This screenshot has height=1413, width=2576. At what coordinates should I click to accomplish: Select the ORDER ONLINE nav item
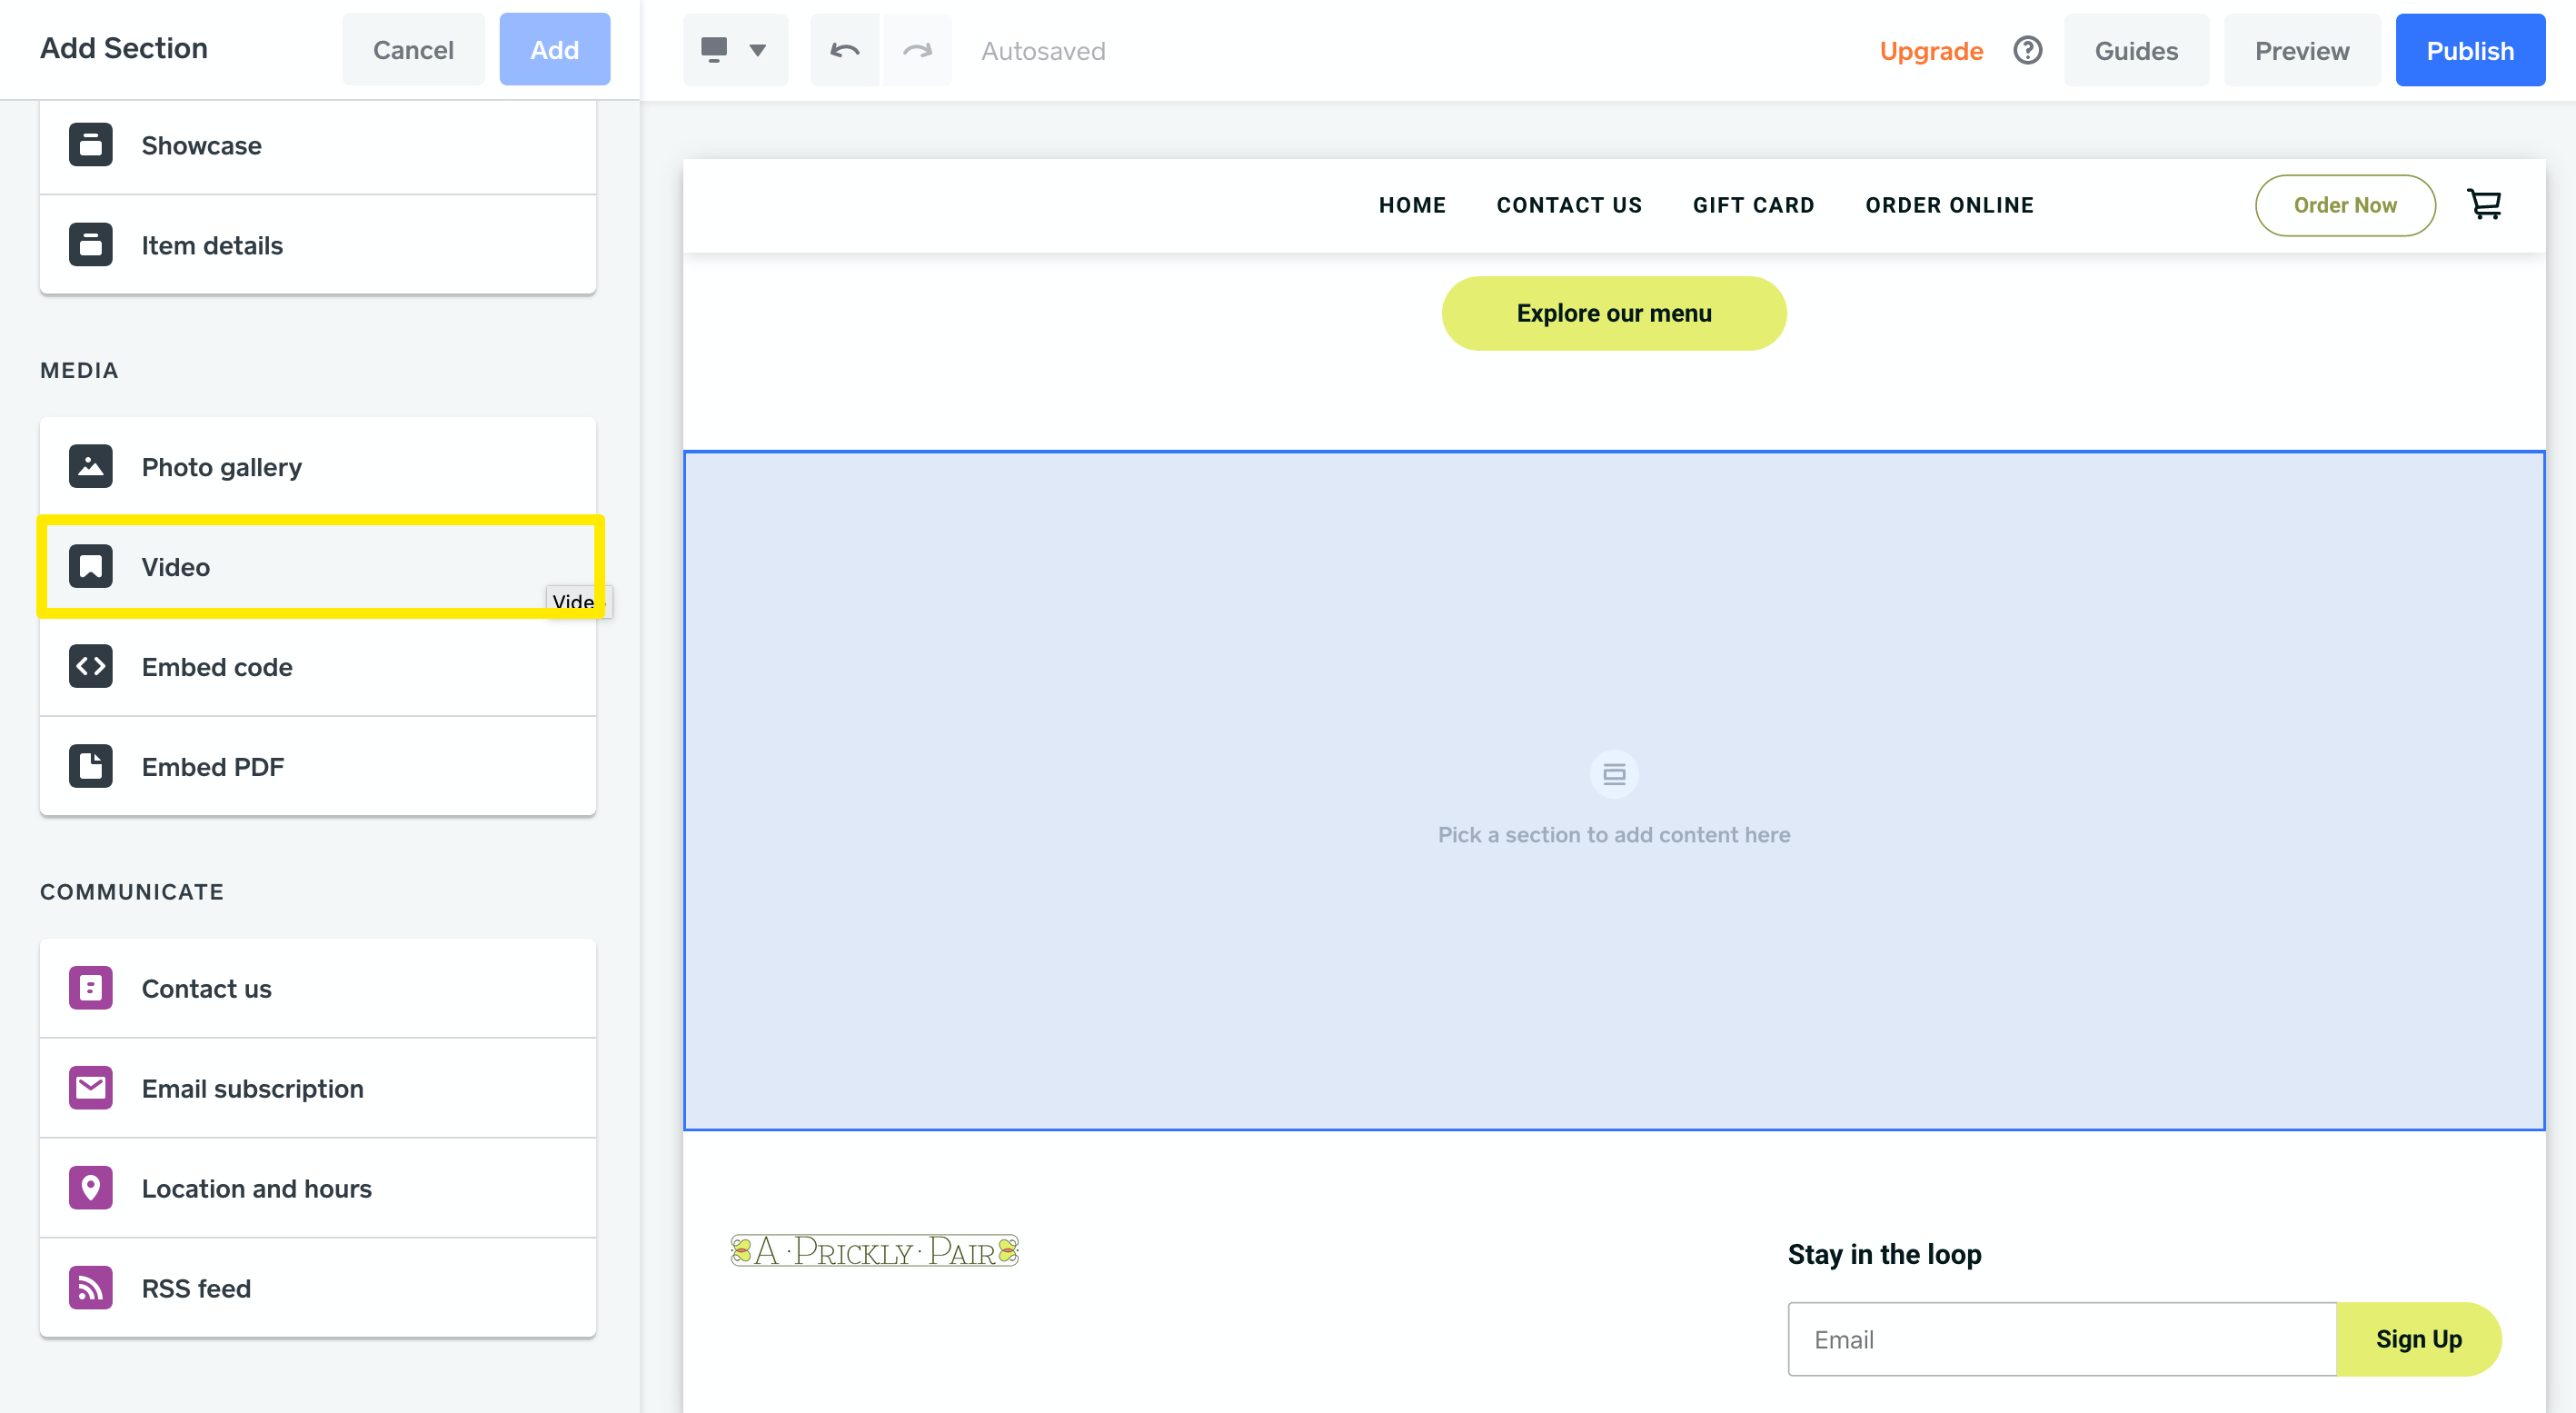click(1949, 205)
